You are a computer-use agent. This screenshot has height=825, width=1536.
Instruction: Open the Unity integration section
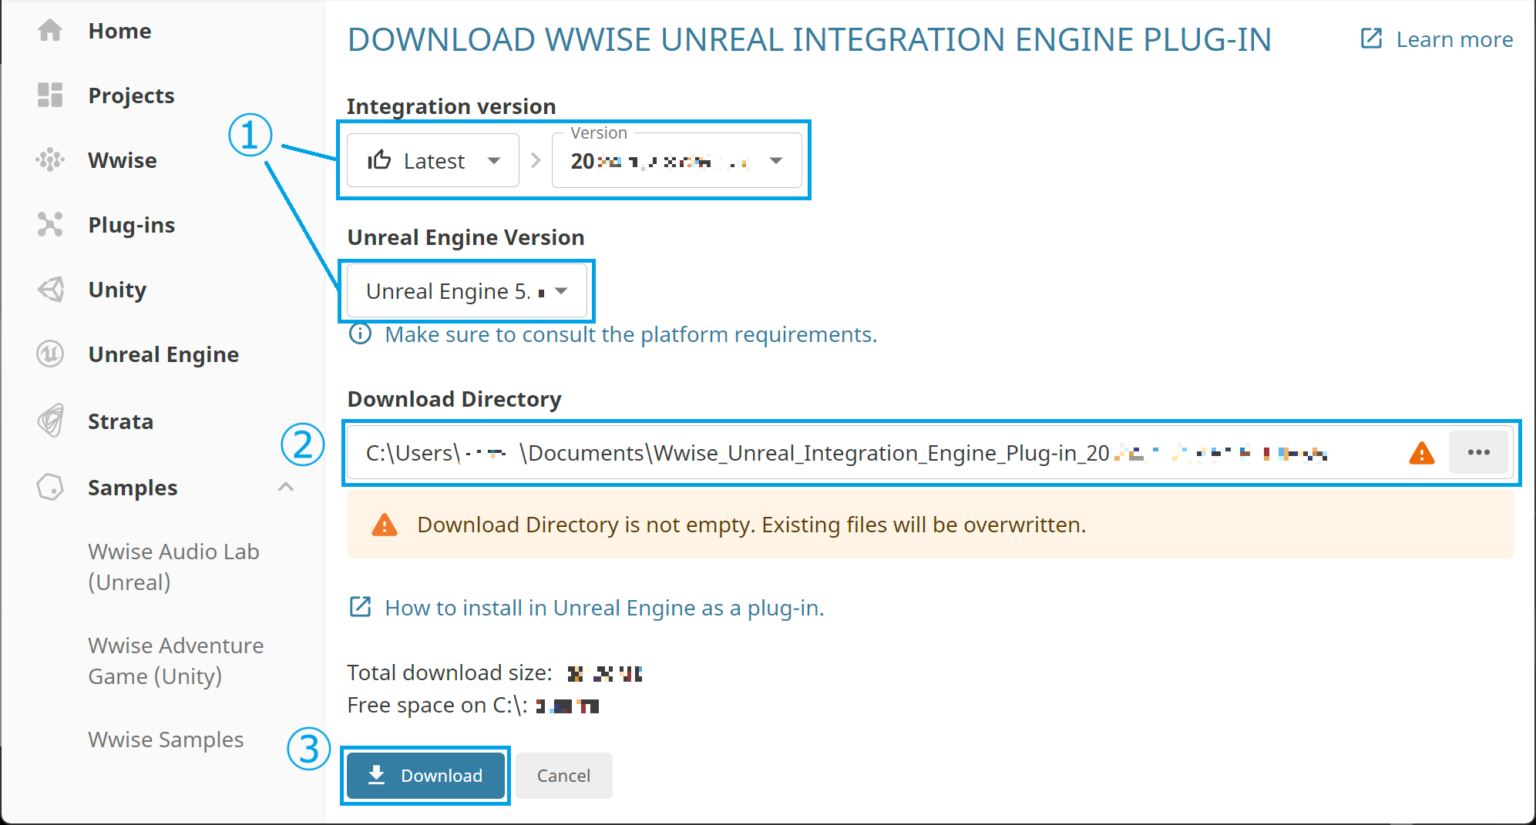(x=115, y=289)
